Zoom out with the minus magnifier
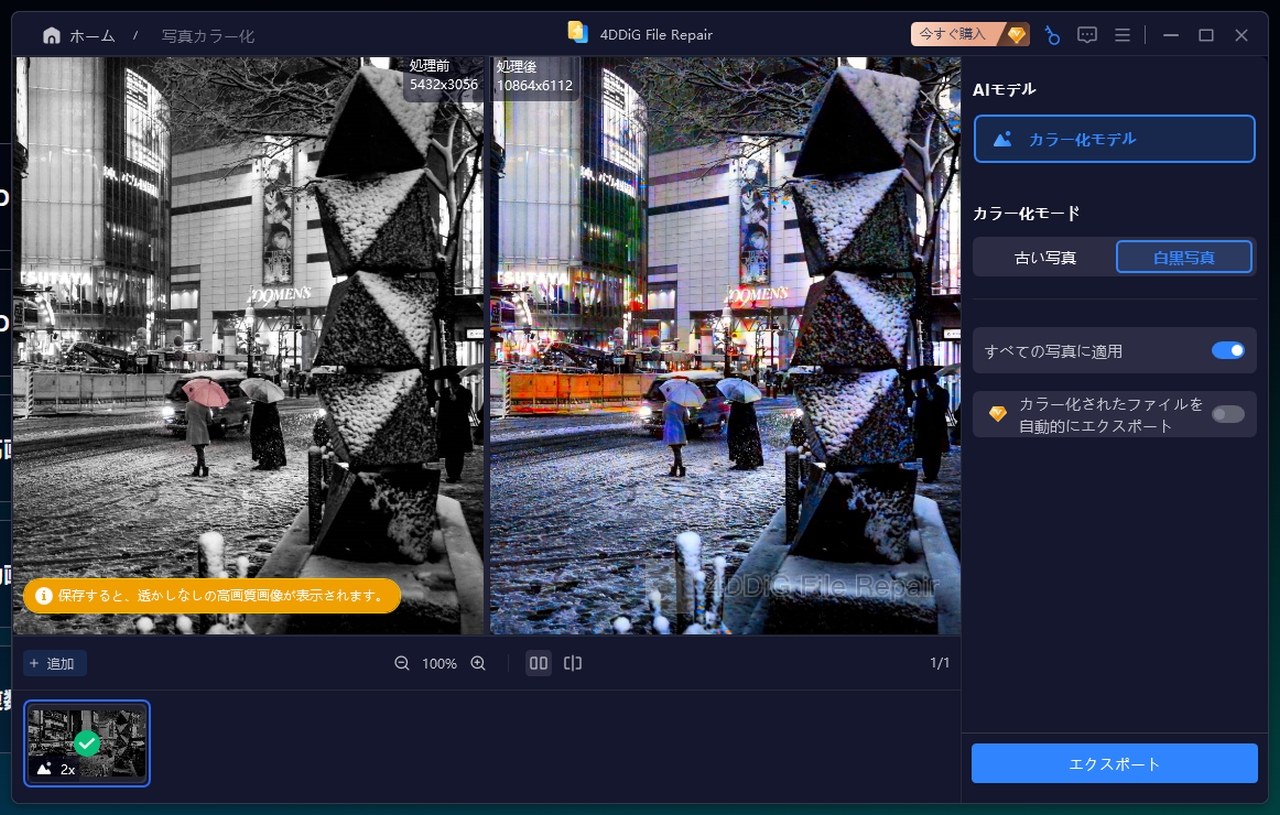Viewport: 1280px width, 815px height. coord(402,663)
